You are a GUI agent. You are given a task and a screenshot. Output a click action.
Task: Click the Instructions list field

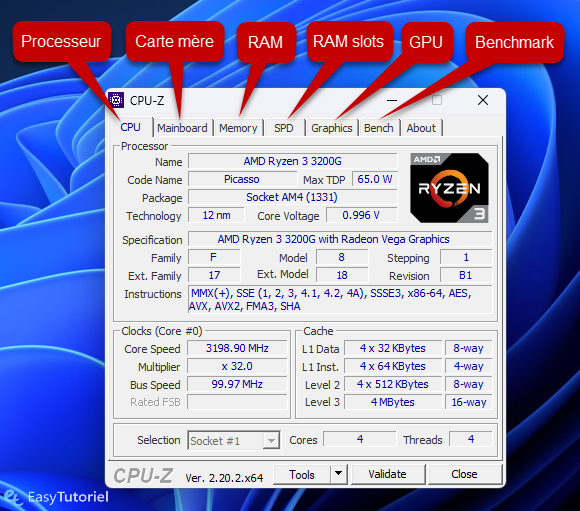coord(340,299)
